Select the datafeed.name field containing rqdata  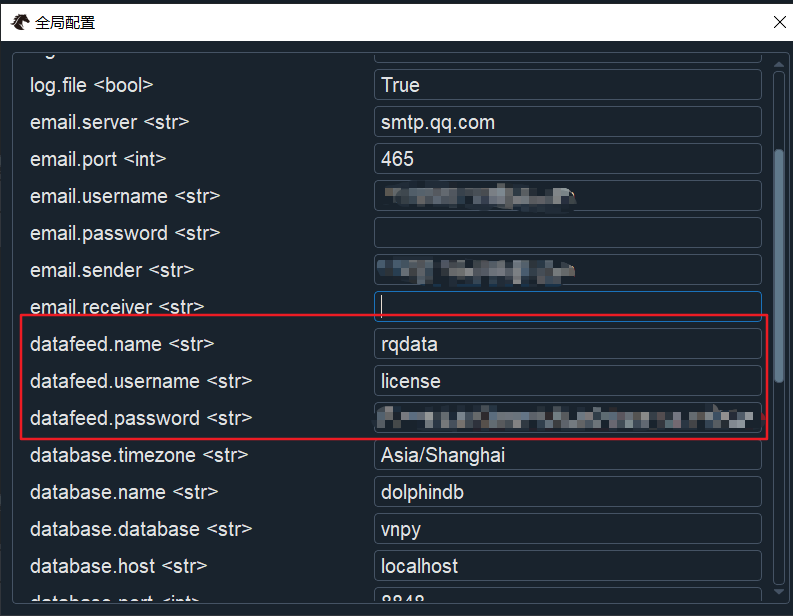567,344
